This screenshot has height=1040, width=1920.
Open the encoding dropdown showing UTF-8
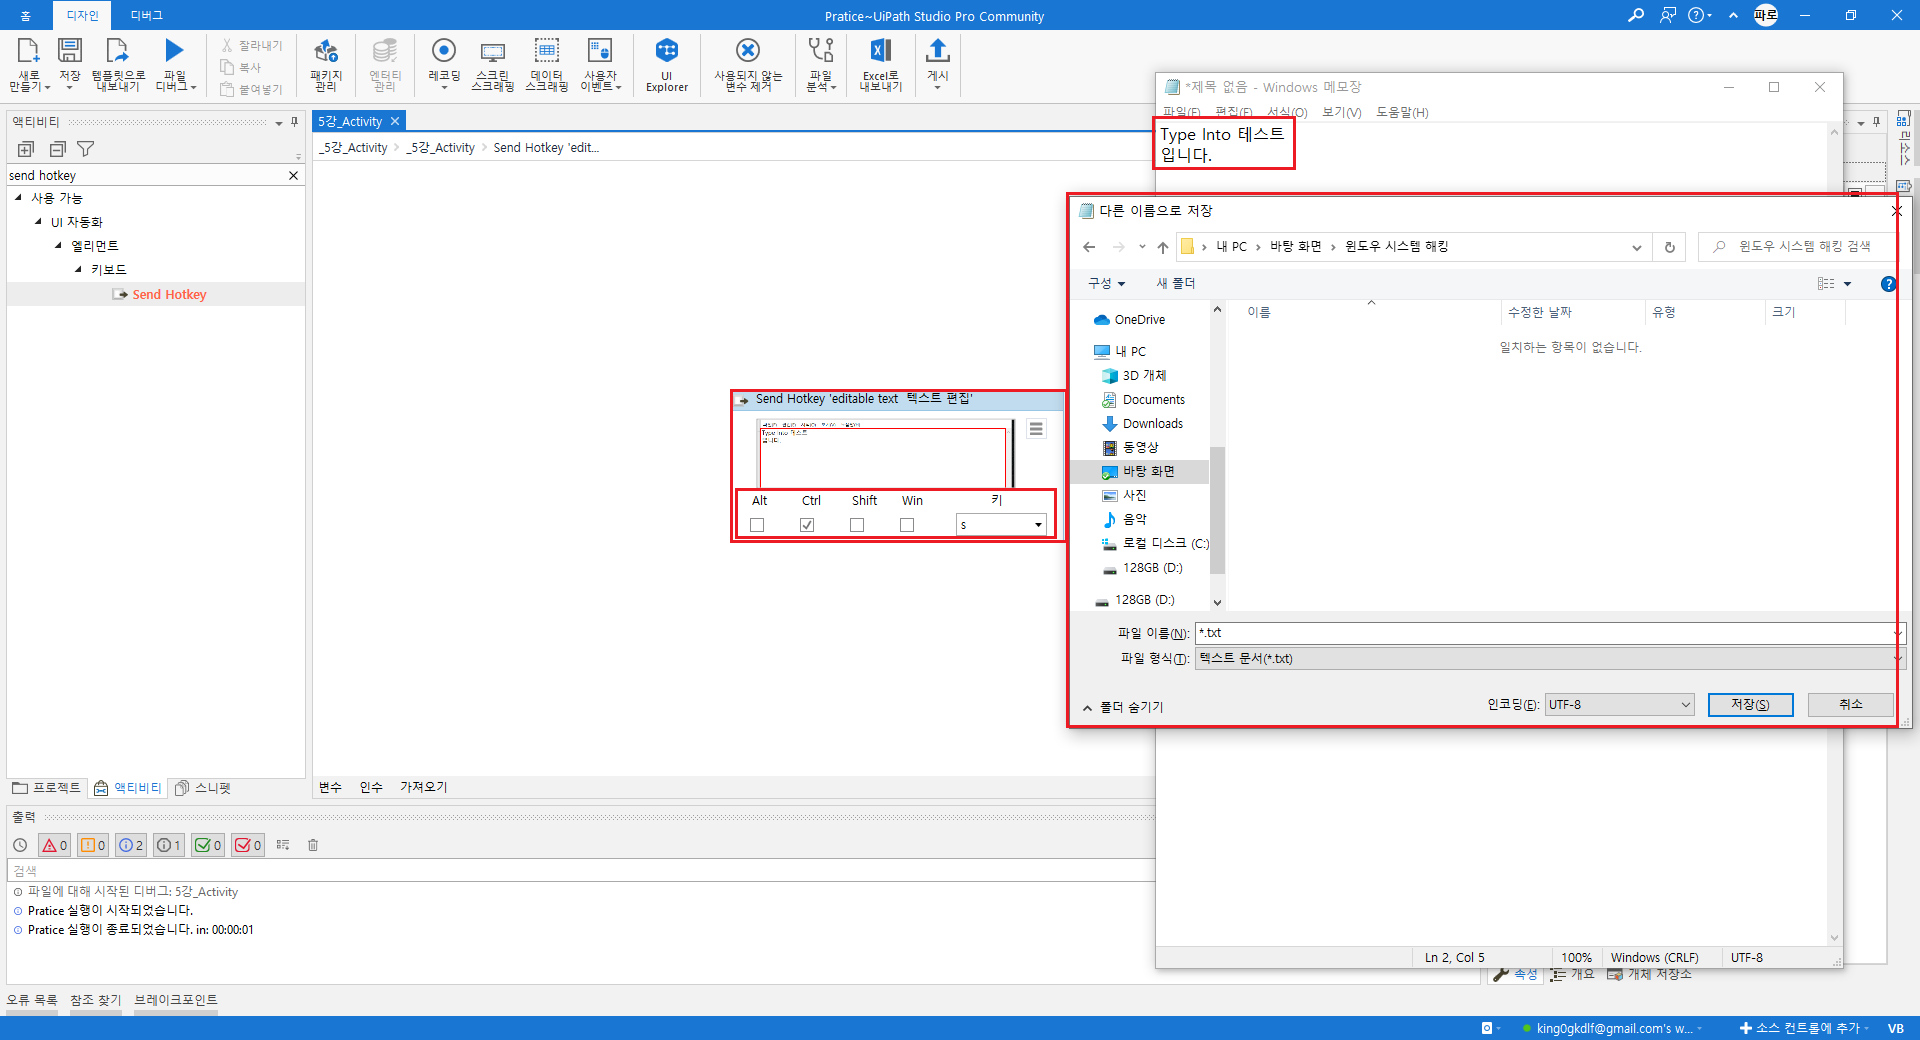click(1619, 705)
